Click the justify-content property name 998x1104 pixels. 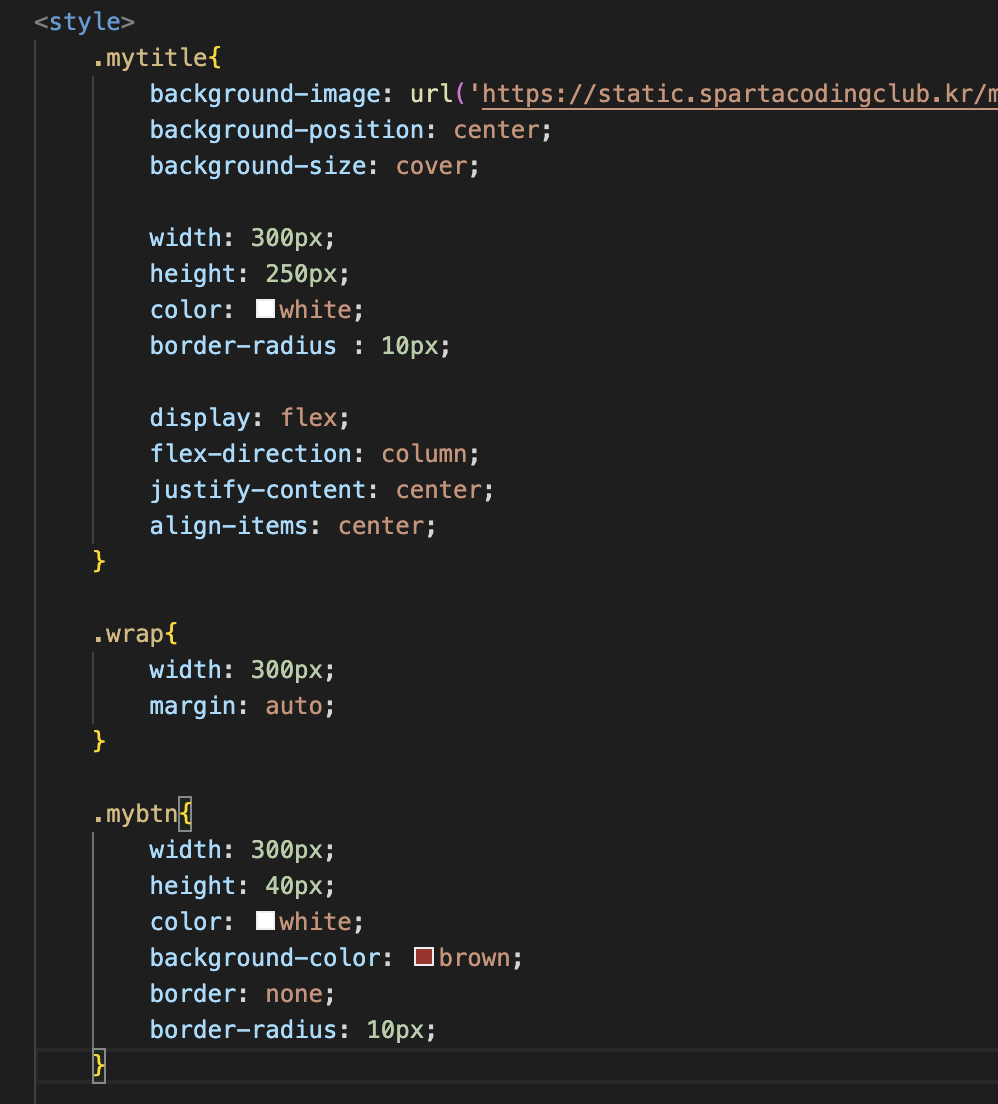pyautogui.click(x=258, y=490)
